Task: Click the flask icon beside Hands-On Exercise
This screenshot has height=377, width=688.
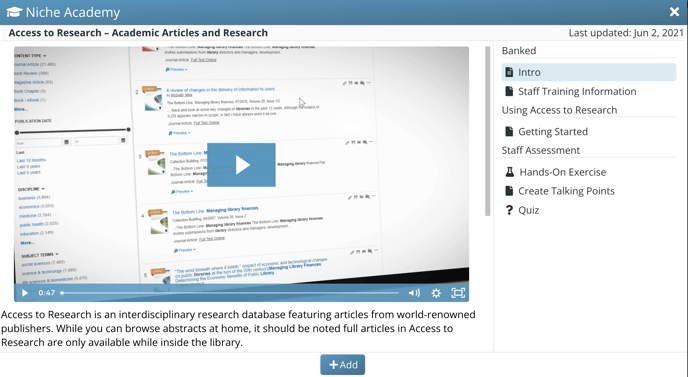Action: [509, 172]
